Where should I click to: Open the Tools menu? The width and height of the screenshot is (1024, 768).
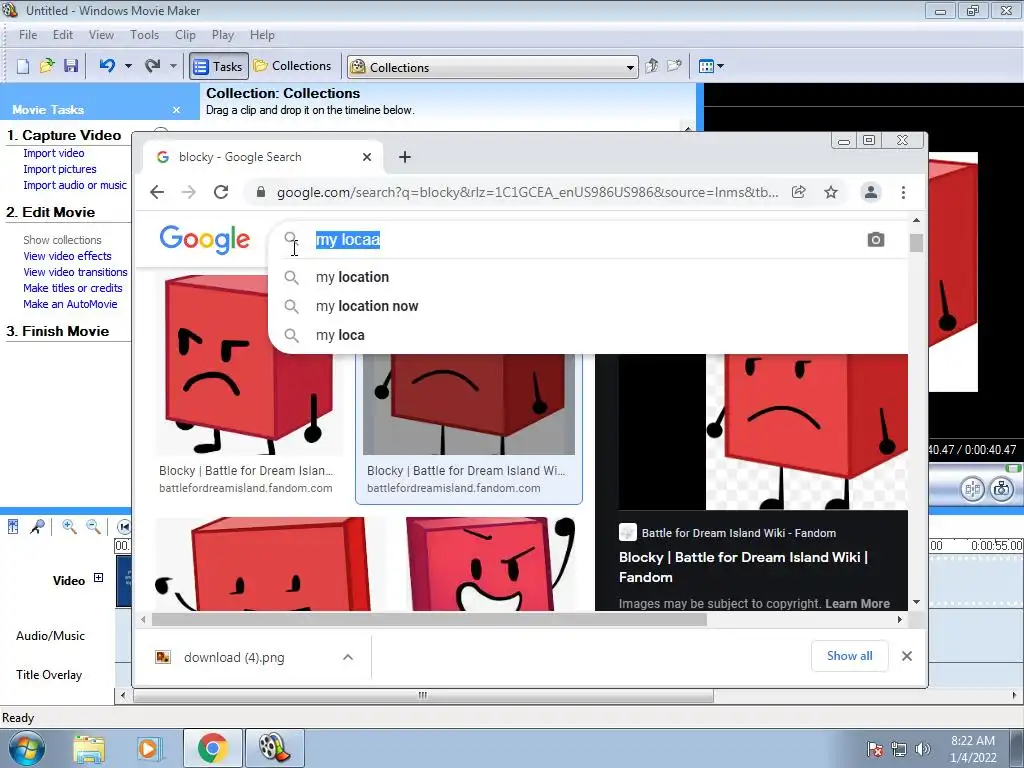[x=144, y=35]
